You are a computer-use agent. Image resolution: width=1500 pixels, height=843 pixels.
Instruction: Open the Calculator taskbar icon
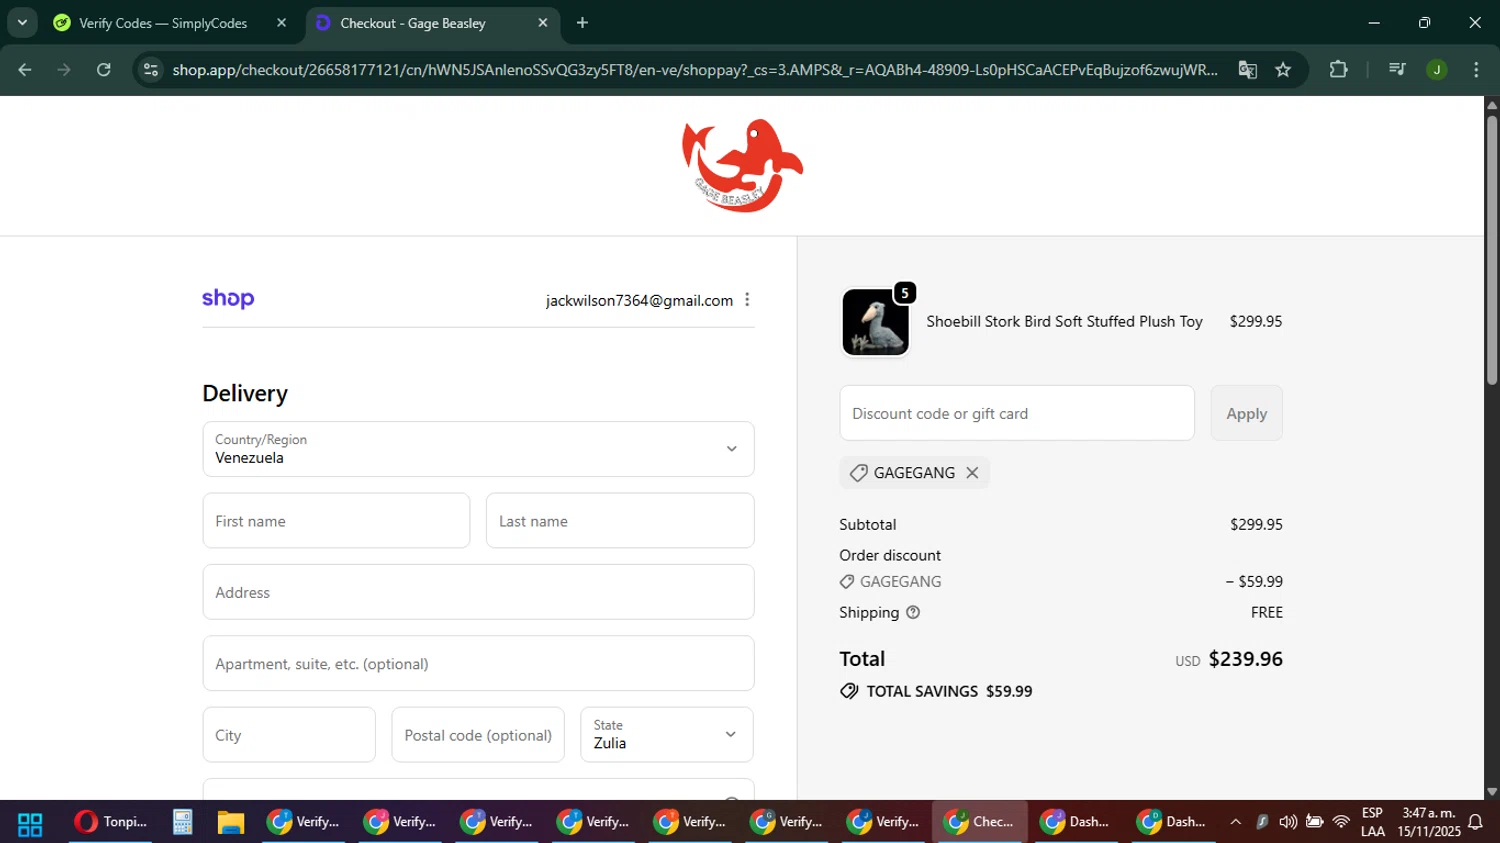coord(182,822)
